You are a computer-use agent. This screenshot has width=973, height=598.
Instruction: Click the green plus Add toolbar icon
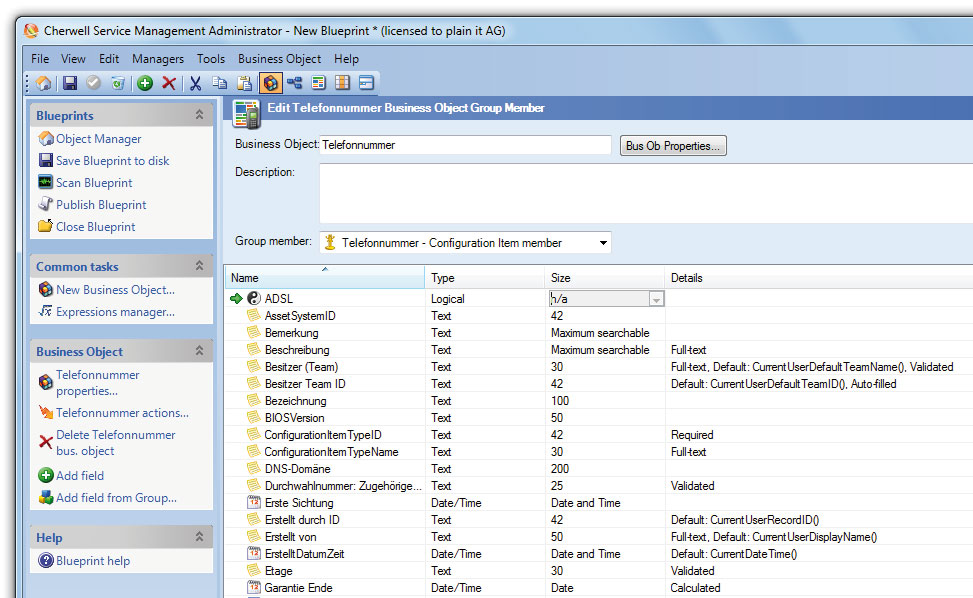[145, 83]
